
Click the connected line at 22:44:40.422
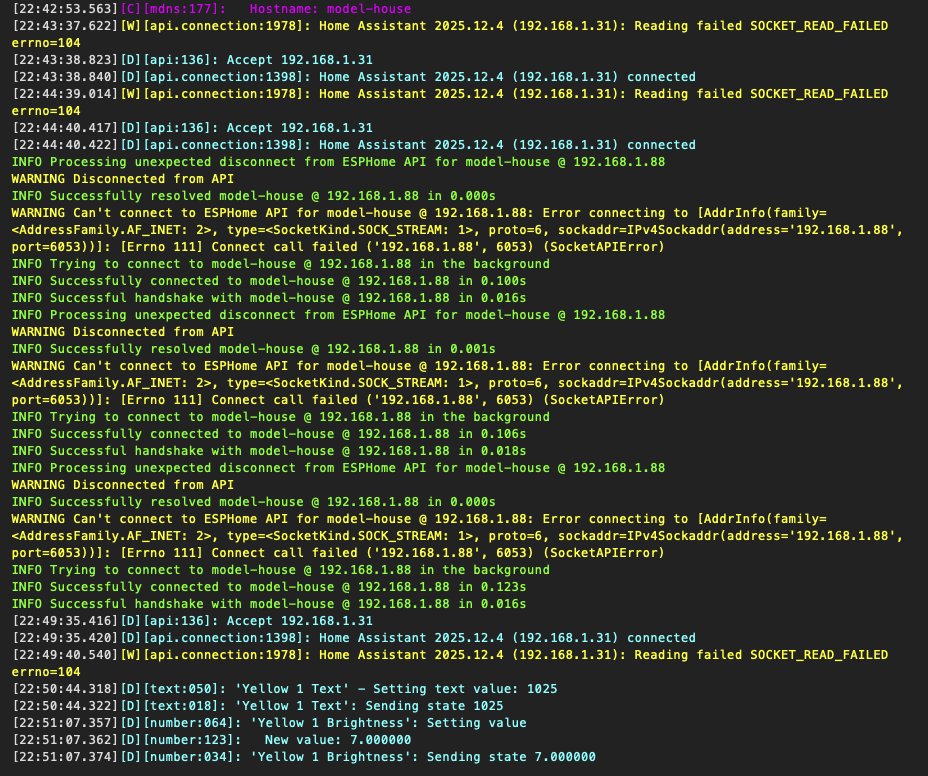(x=354, y=145)
